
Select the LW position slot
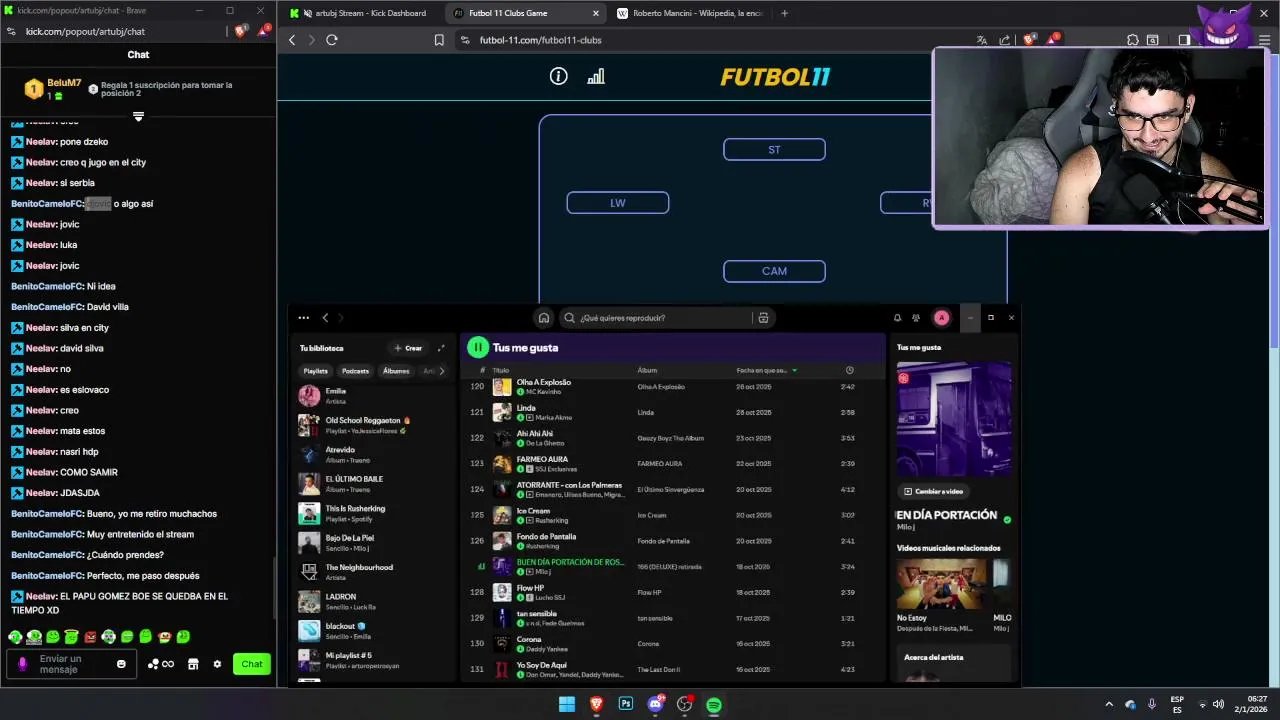[x=618, y=203]
